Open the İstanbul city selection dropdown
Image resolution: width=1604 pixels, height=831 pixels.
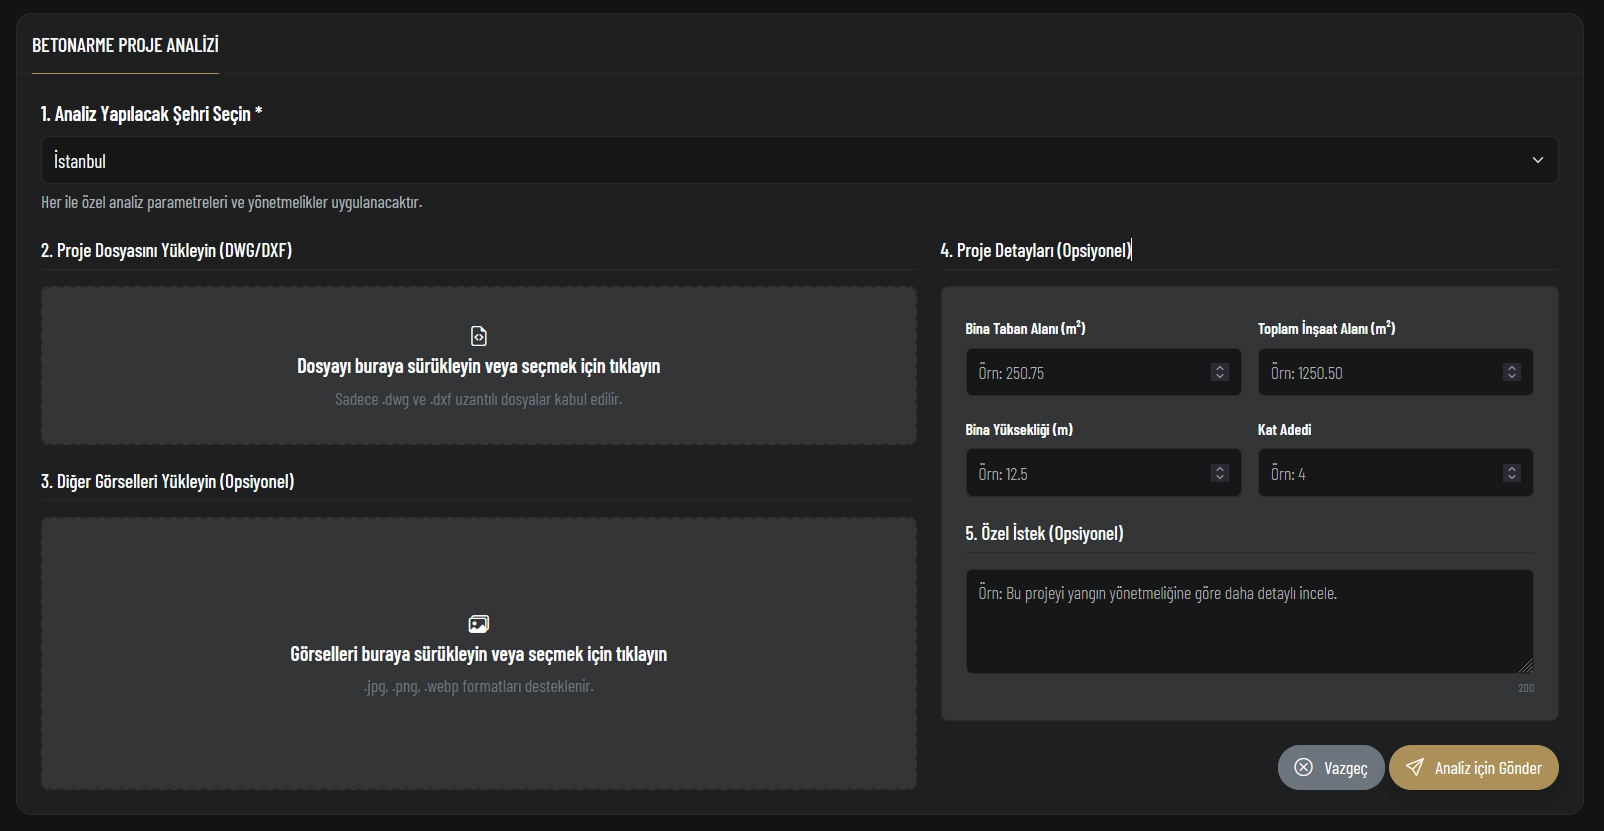pos(798,160)
